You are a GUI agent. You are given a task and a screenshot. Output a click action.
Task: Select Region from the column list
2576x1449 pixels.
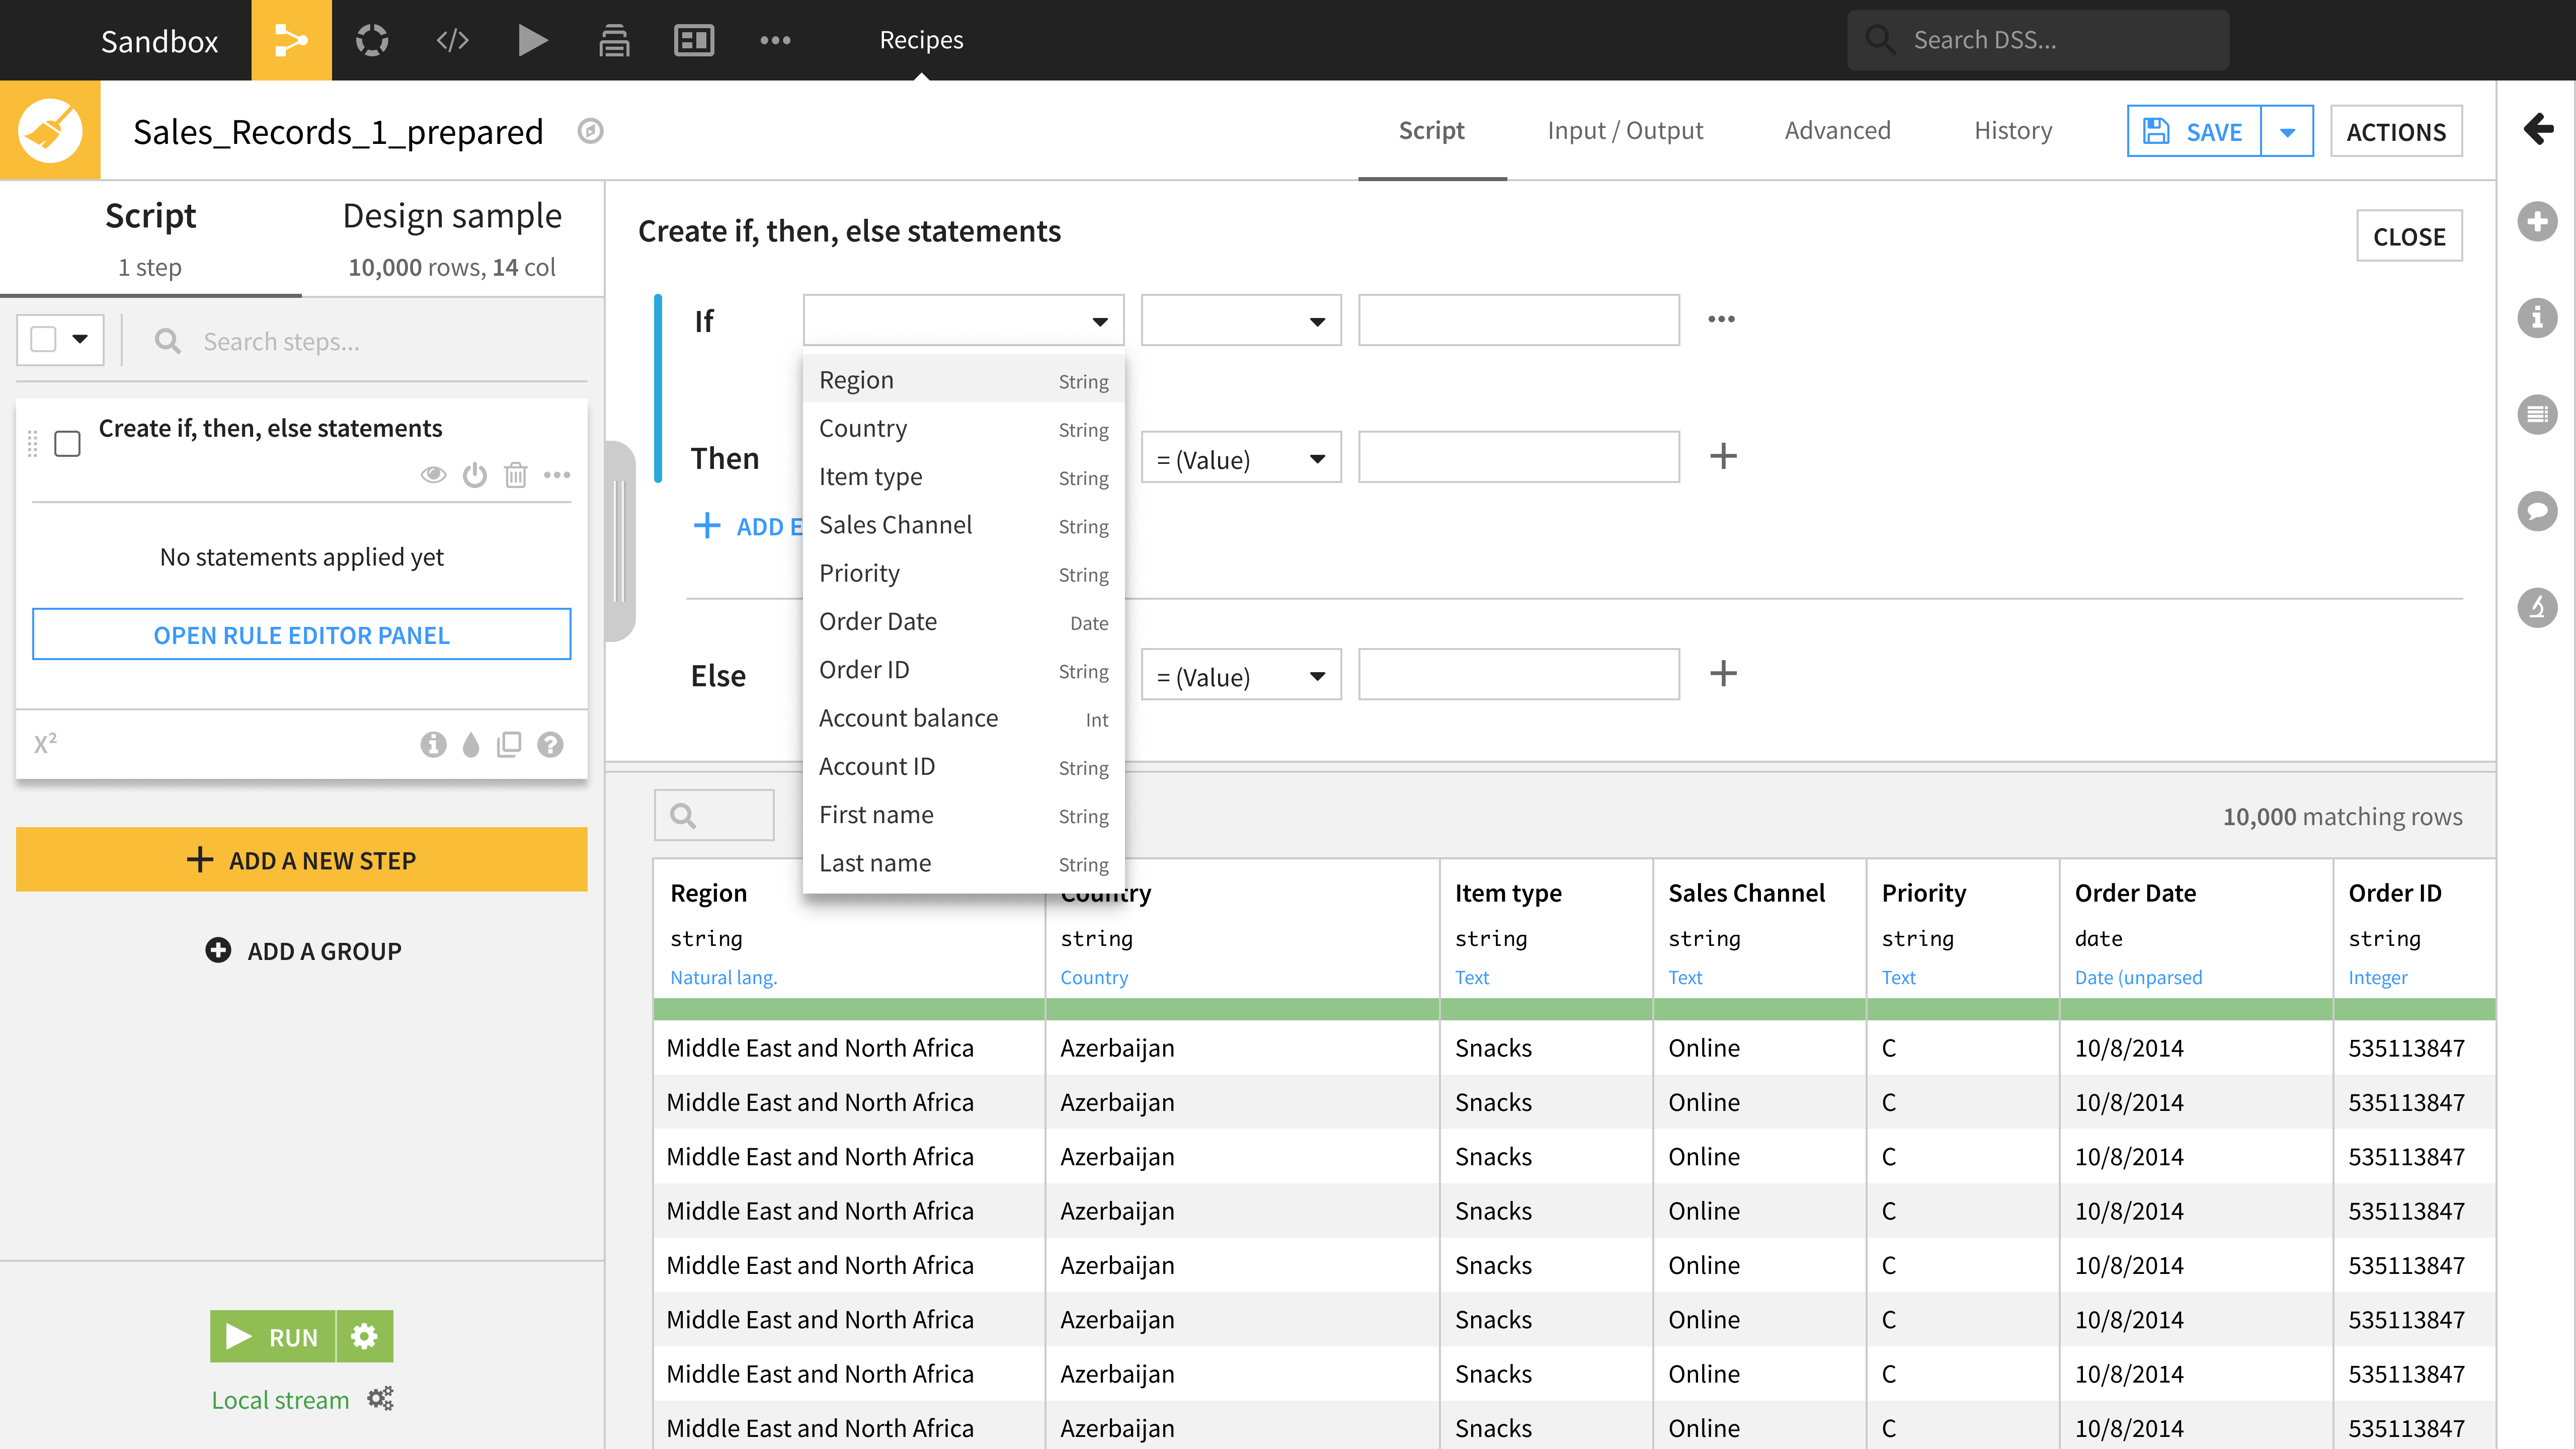click(963, 380)
